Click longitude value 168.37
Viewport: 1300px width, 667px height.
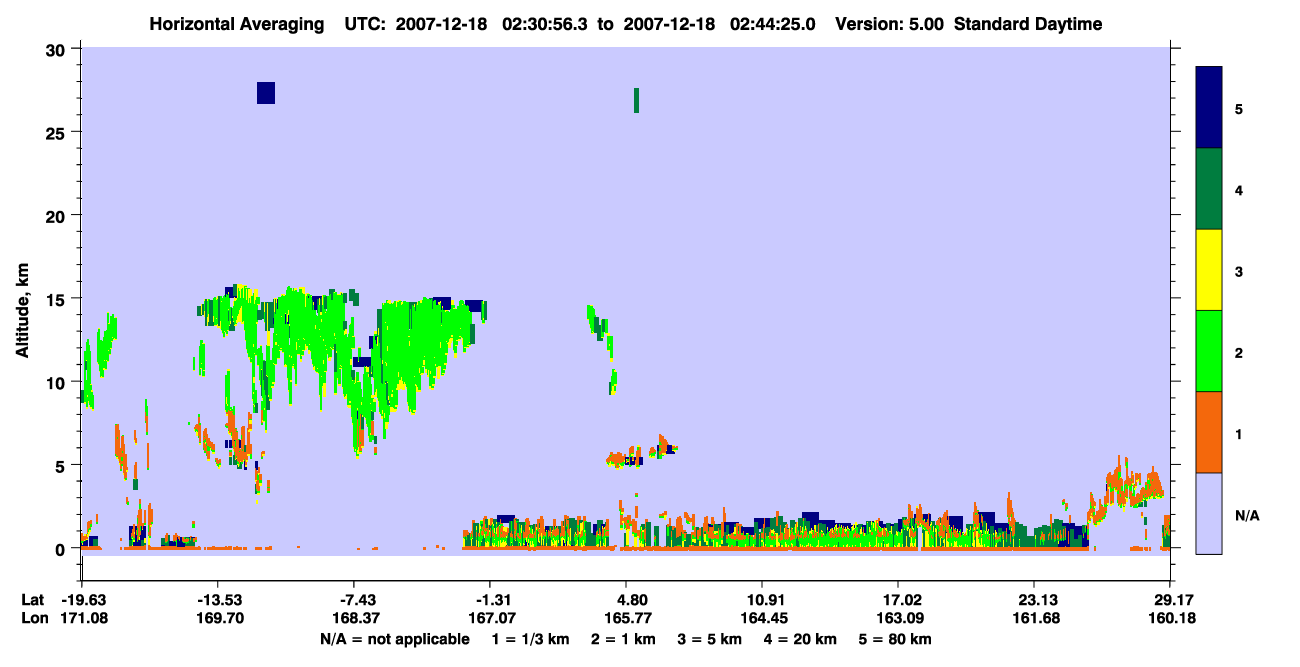358,618
